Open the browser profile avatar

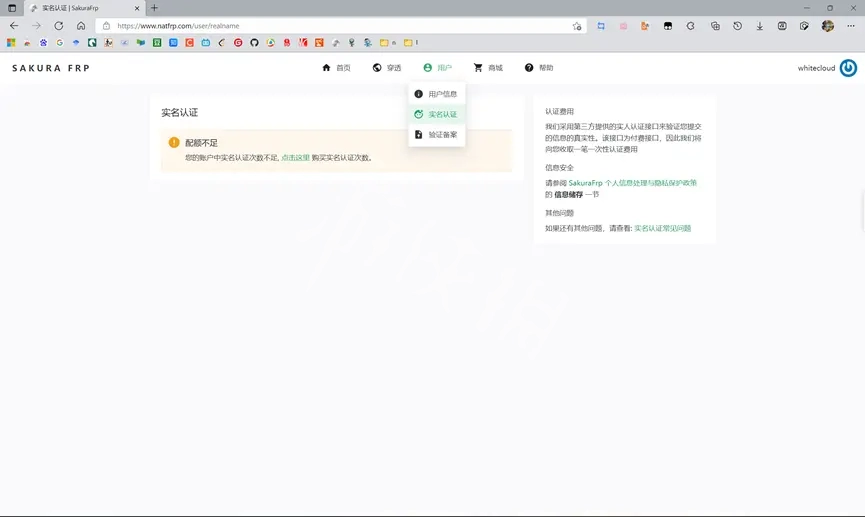pyautogui.click(x=827, y=26)
